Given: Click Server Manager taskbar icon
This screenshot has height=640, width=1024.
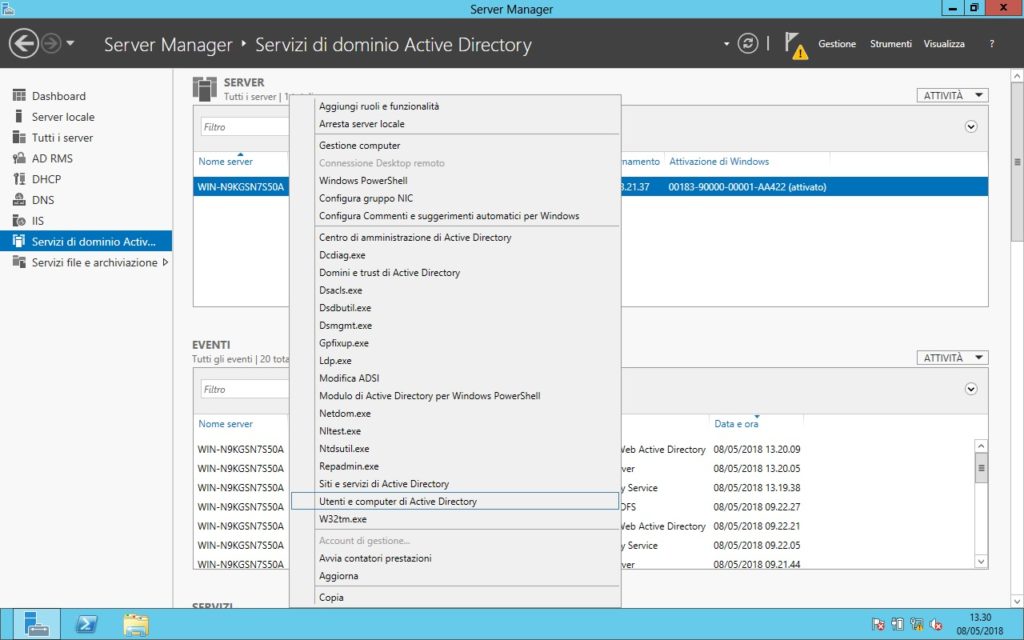Looking at the screenshot, I should click(37, 624).
